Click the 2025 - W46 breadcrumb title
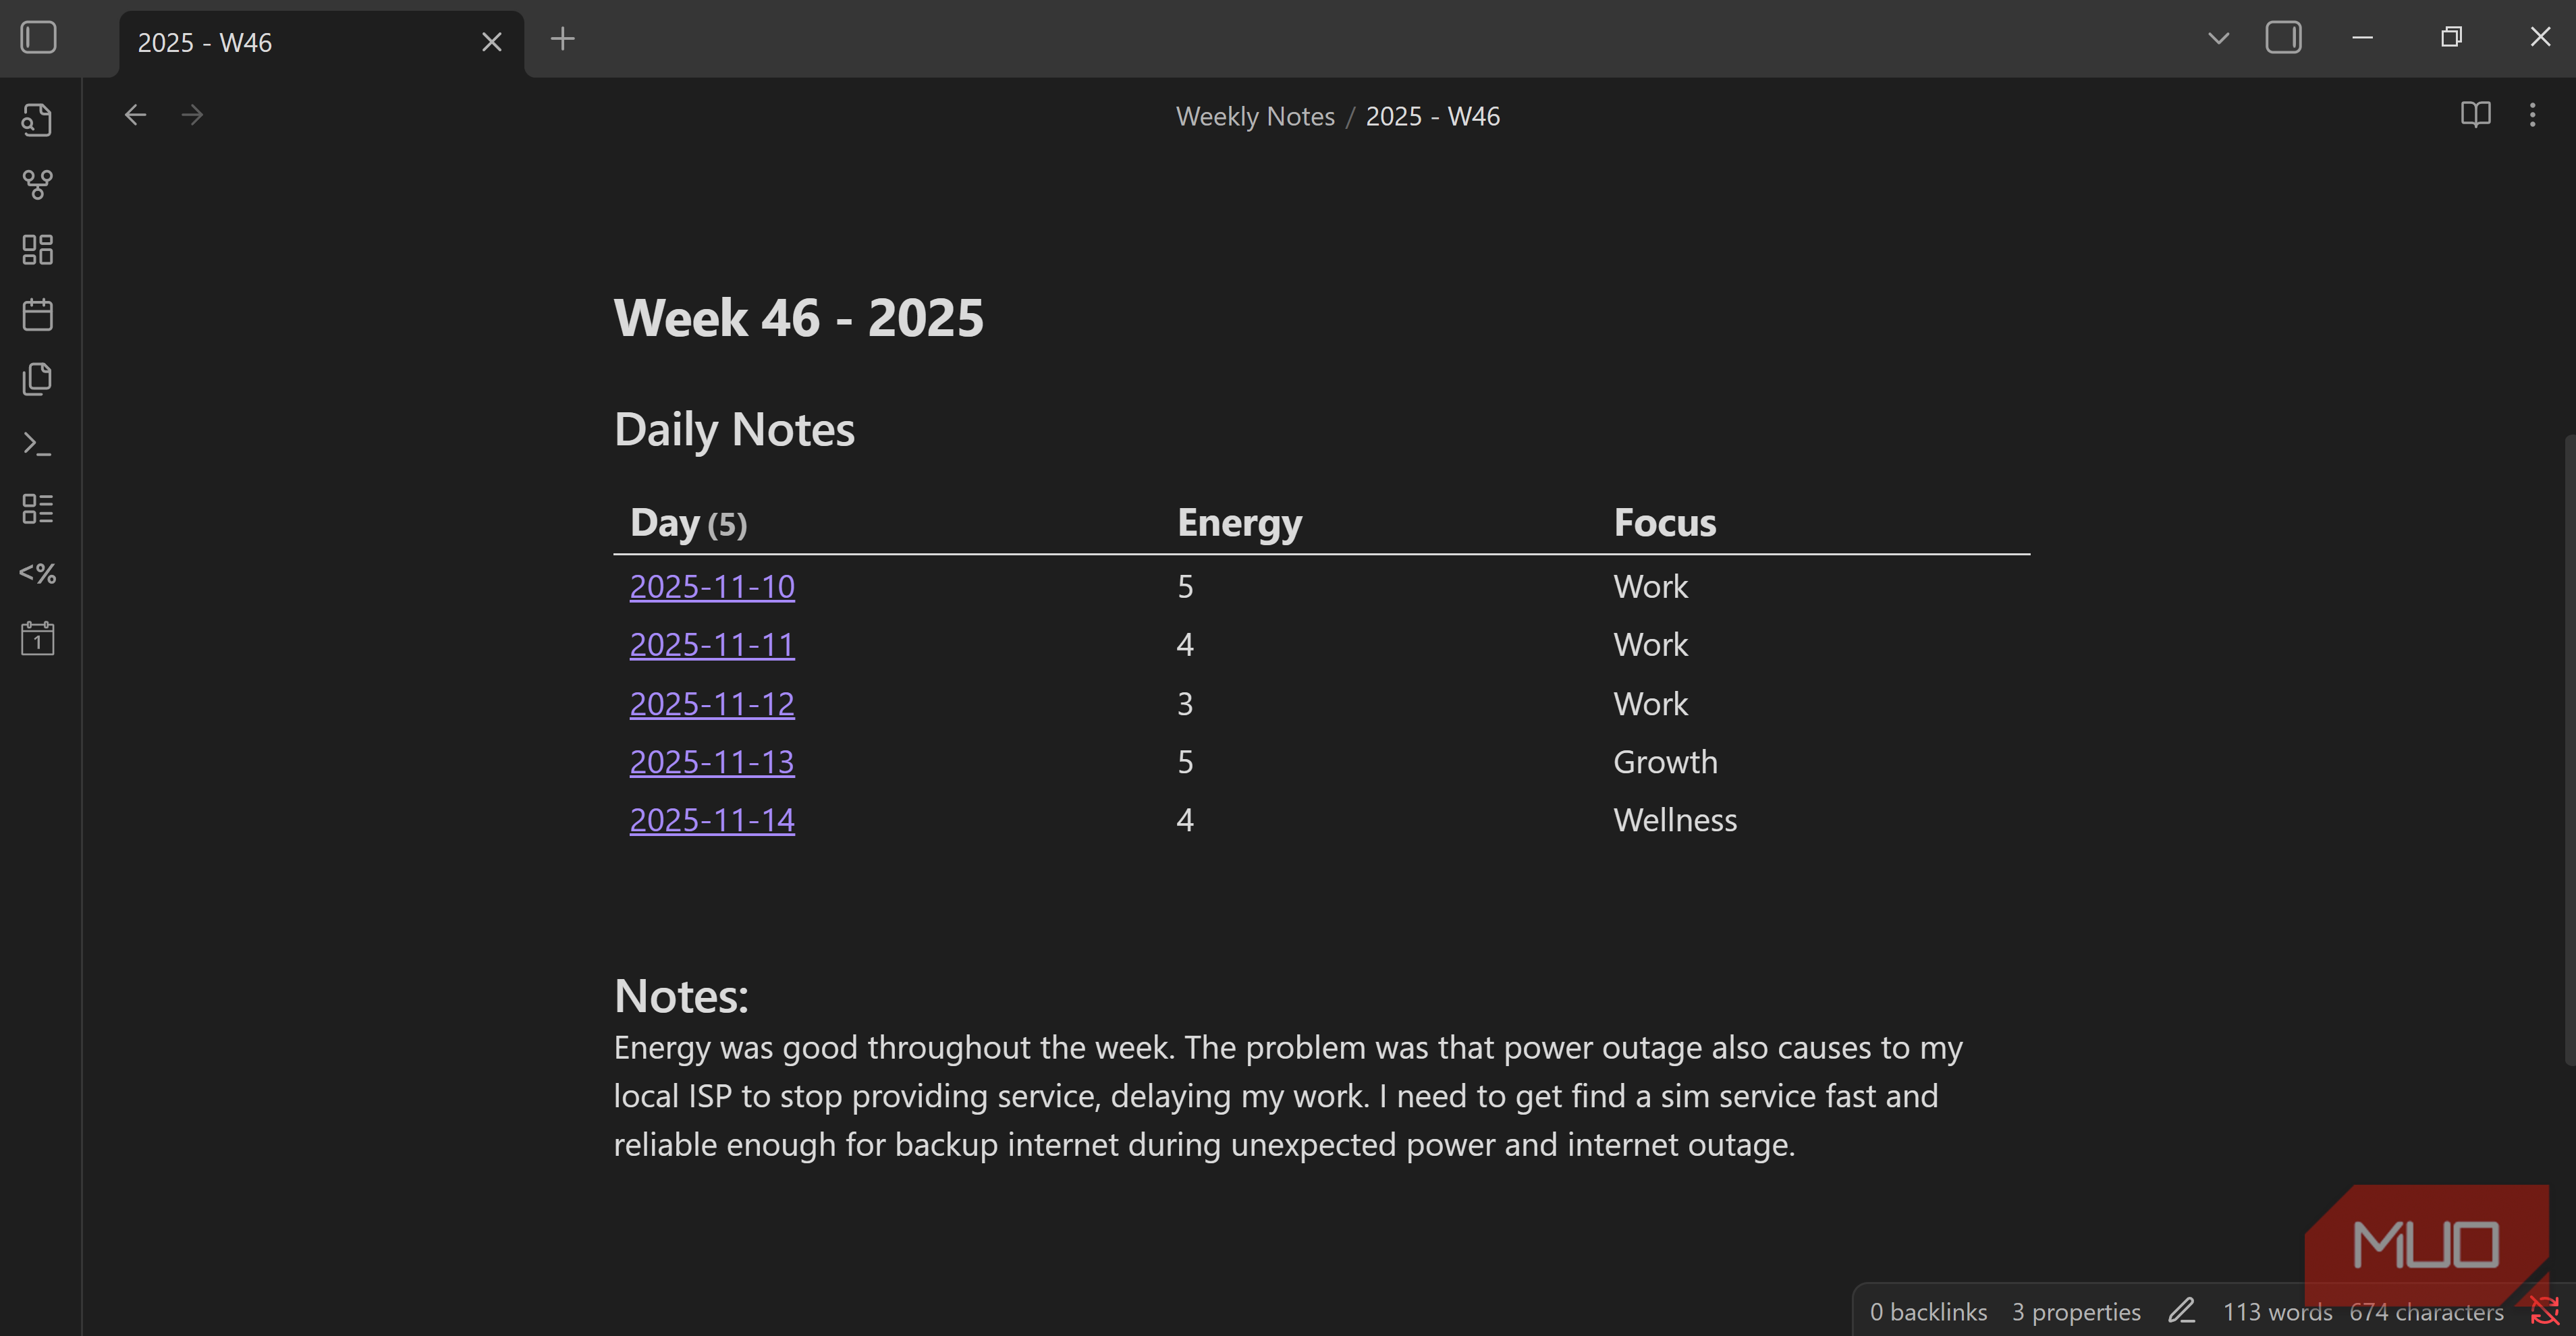The image size is (2576, 1336). click(x=1432, y=116)
